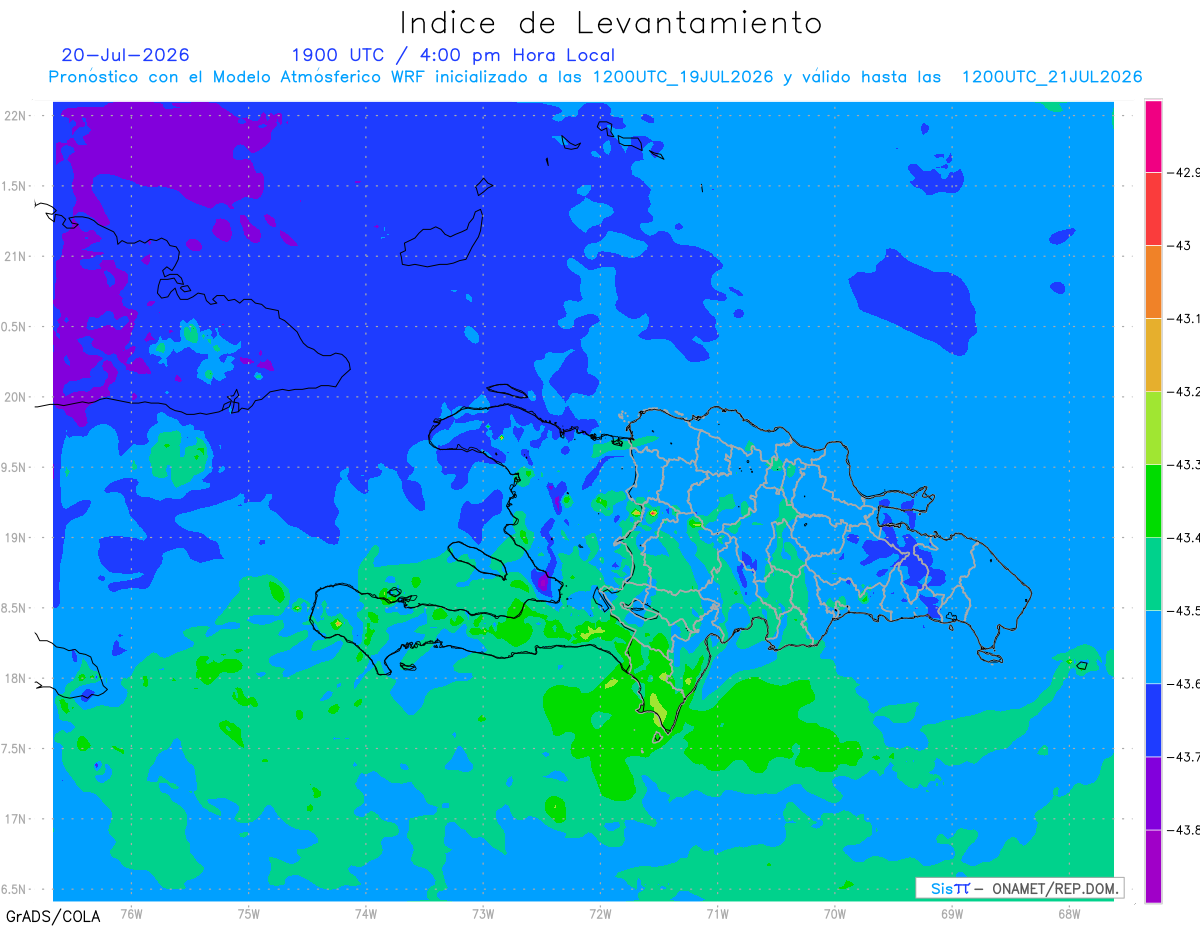Click the map title 'Indice de Levantamiento'
The image size is (1200, 927).
click(611, 22)
